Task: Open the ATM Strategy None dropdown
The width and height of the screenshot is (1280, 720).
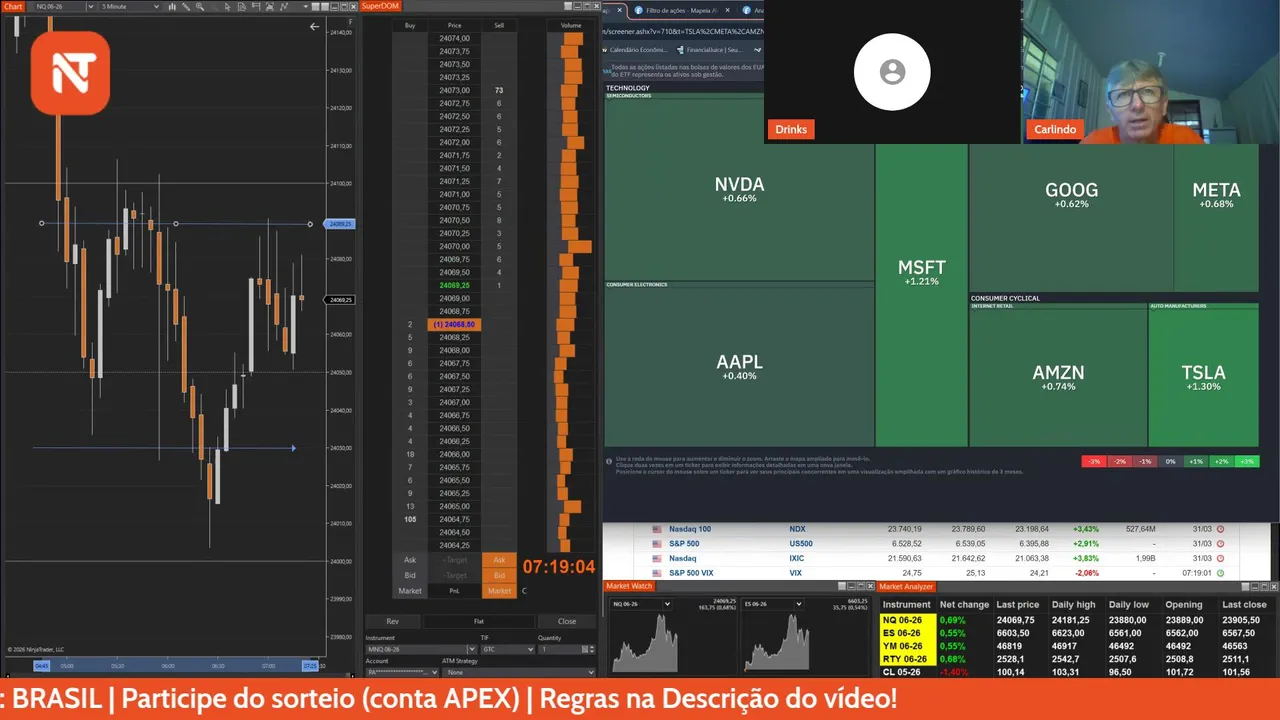Action: pyautogui.click(x=518, y=672)
